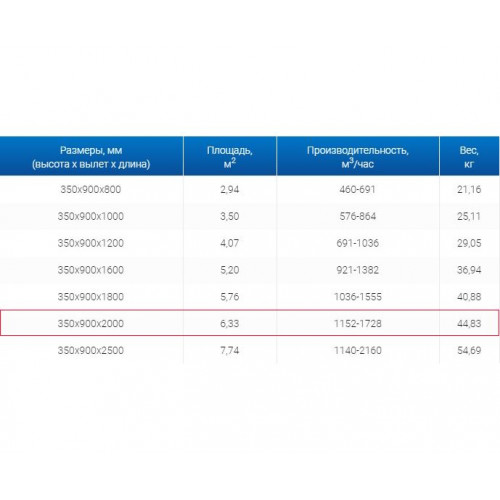Click the performance value 576-864
This screenshot has width=500, height=500.
pyautogui.click(x=358, y=216)
